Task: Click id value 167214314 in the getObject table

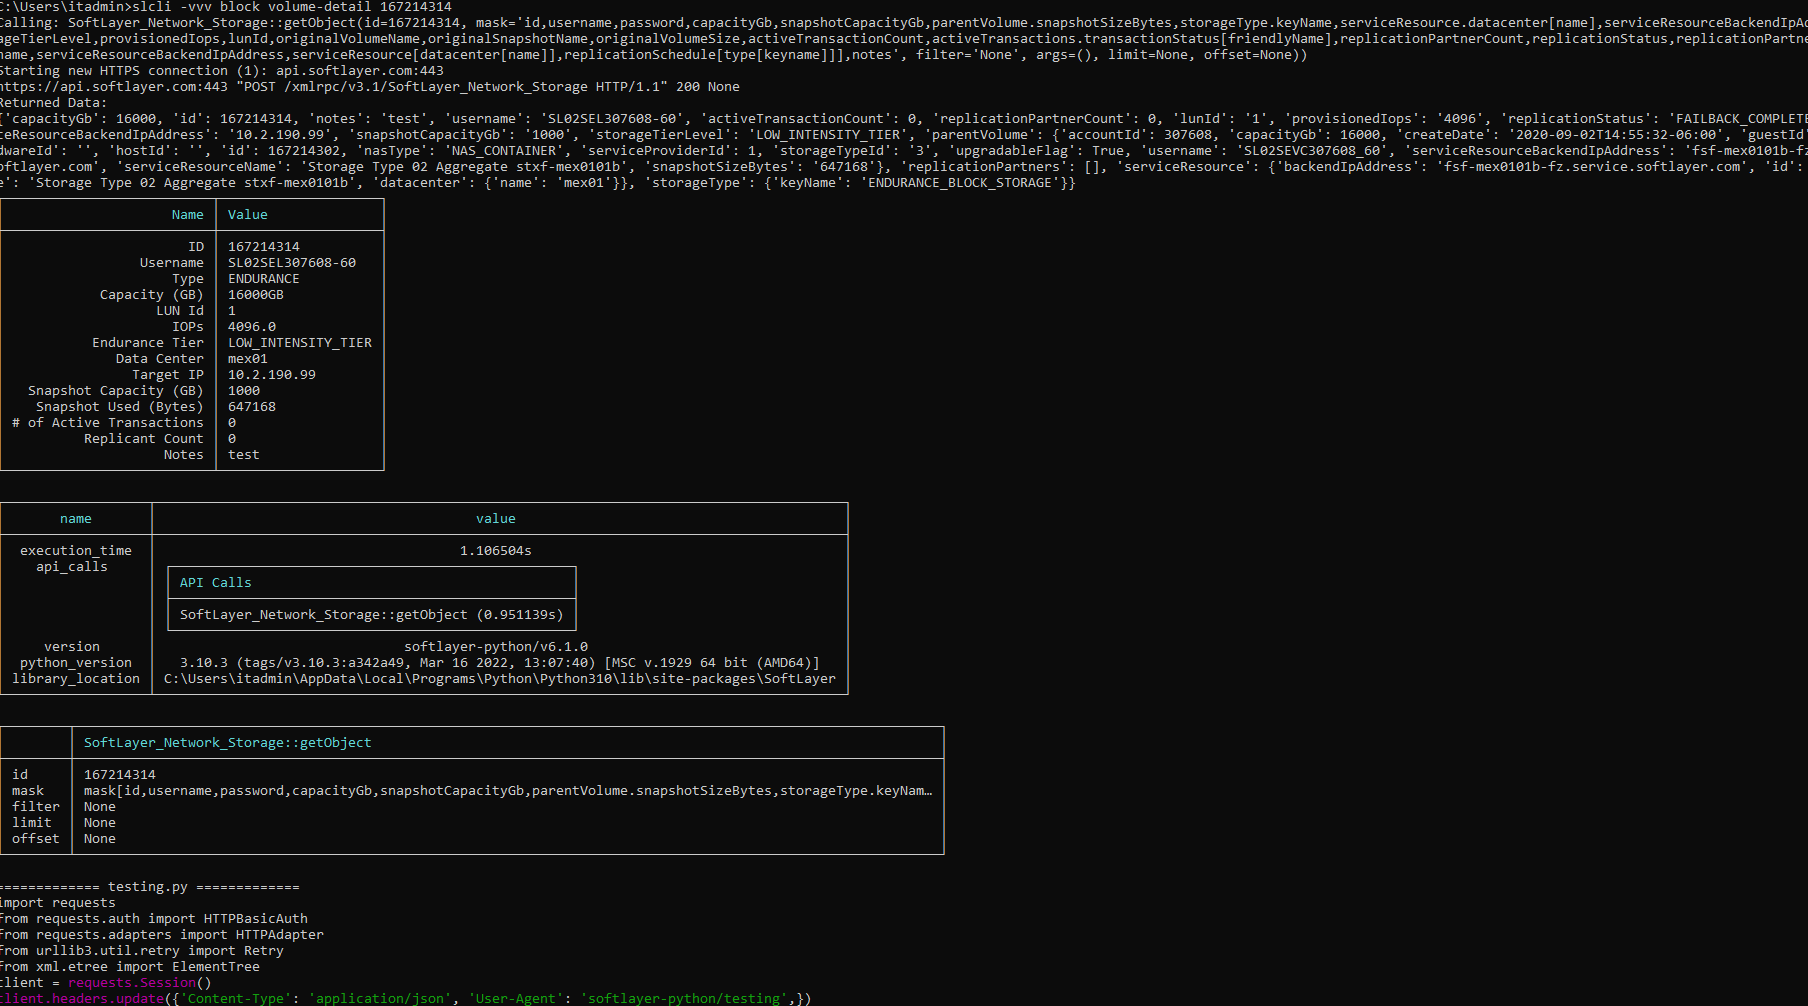Action: click(x=120, y=775)
